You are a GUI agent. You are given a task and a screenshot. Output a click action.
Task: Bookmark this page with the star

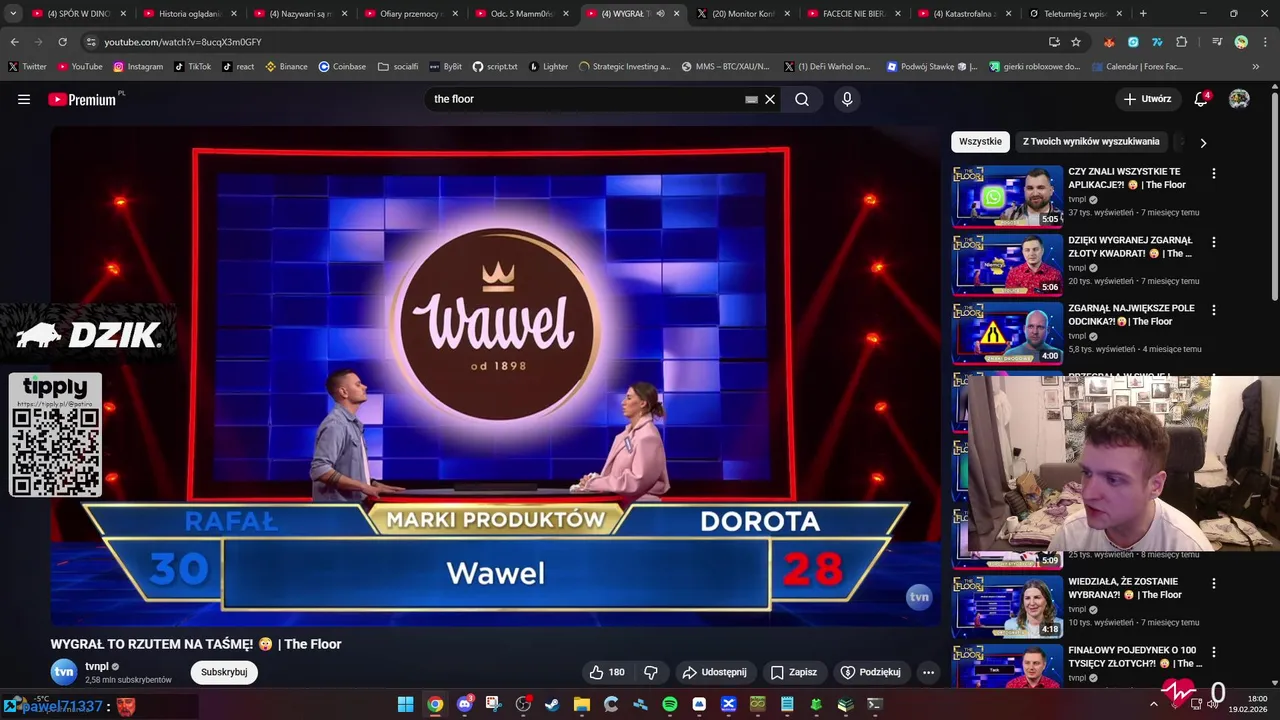pos(1076,42)
